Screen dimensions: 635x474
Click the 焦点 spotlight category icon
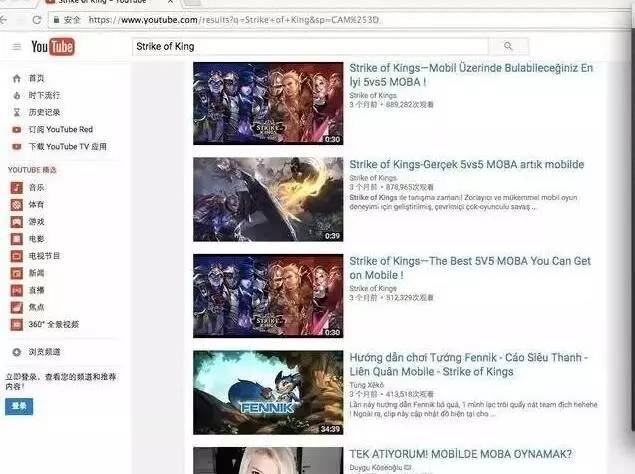(17, 307)
